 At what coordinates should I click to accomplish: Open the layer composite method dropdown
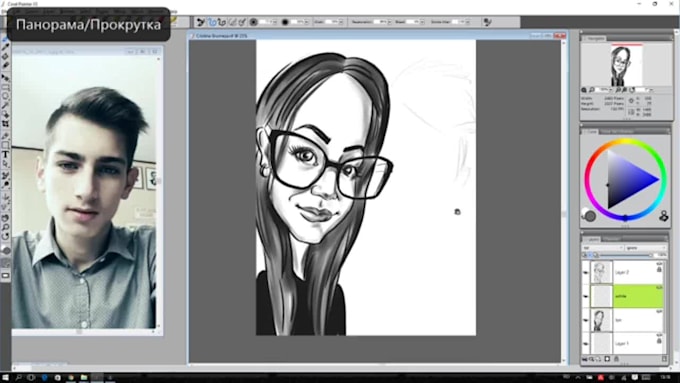click(x=603, y=248)
